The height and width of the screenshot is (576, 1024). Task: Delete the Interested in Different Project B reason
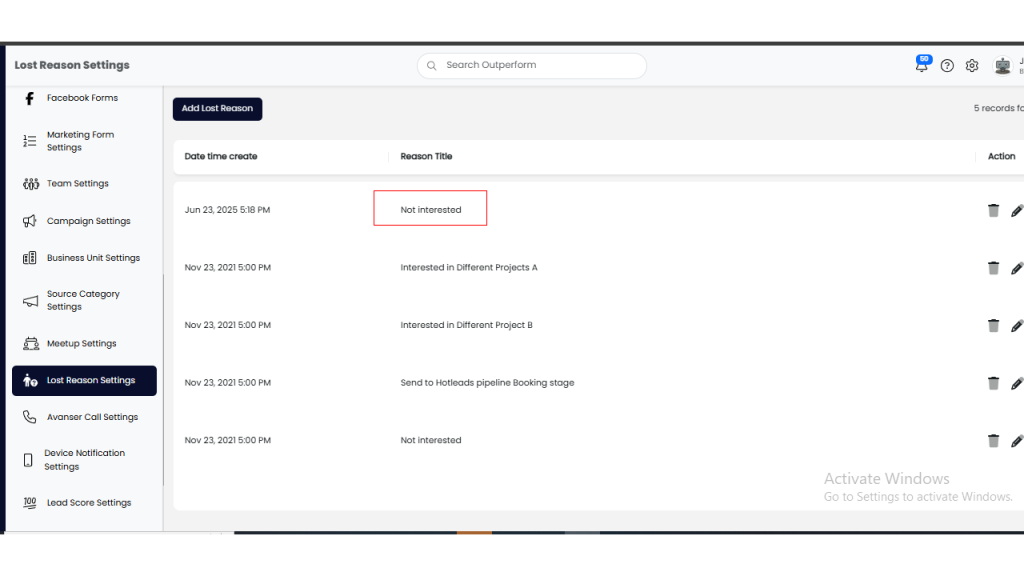coord(993,325)
